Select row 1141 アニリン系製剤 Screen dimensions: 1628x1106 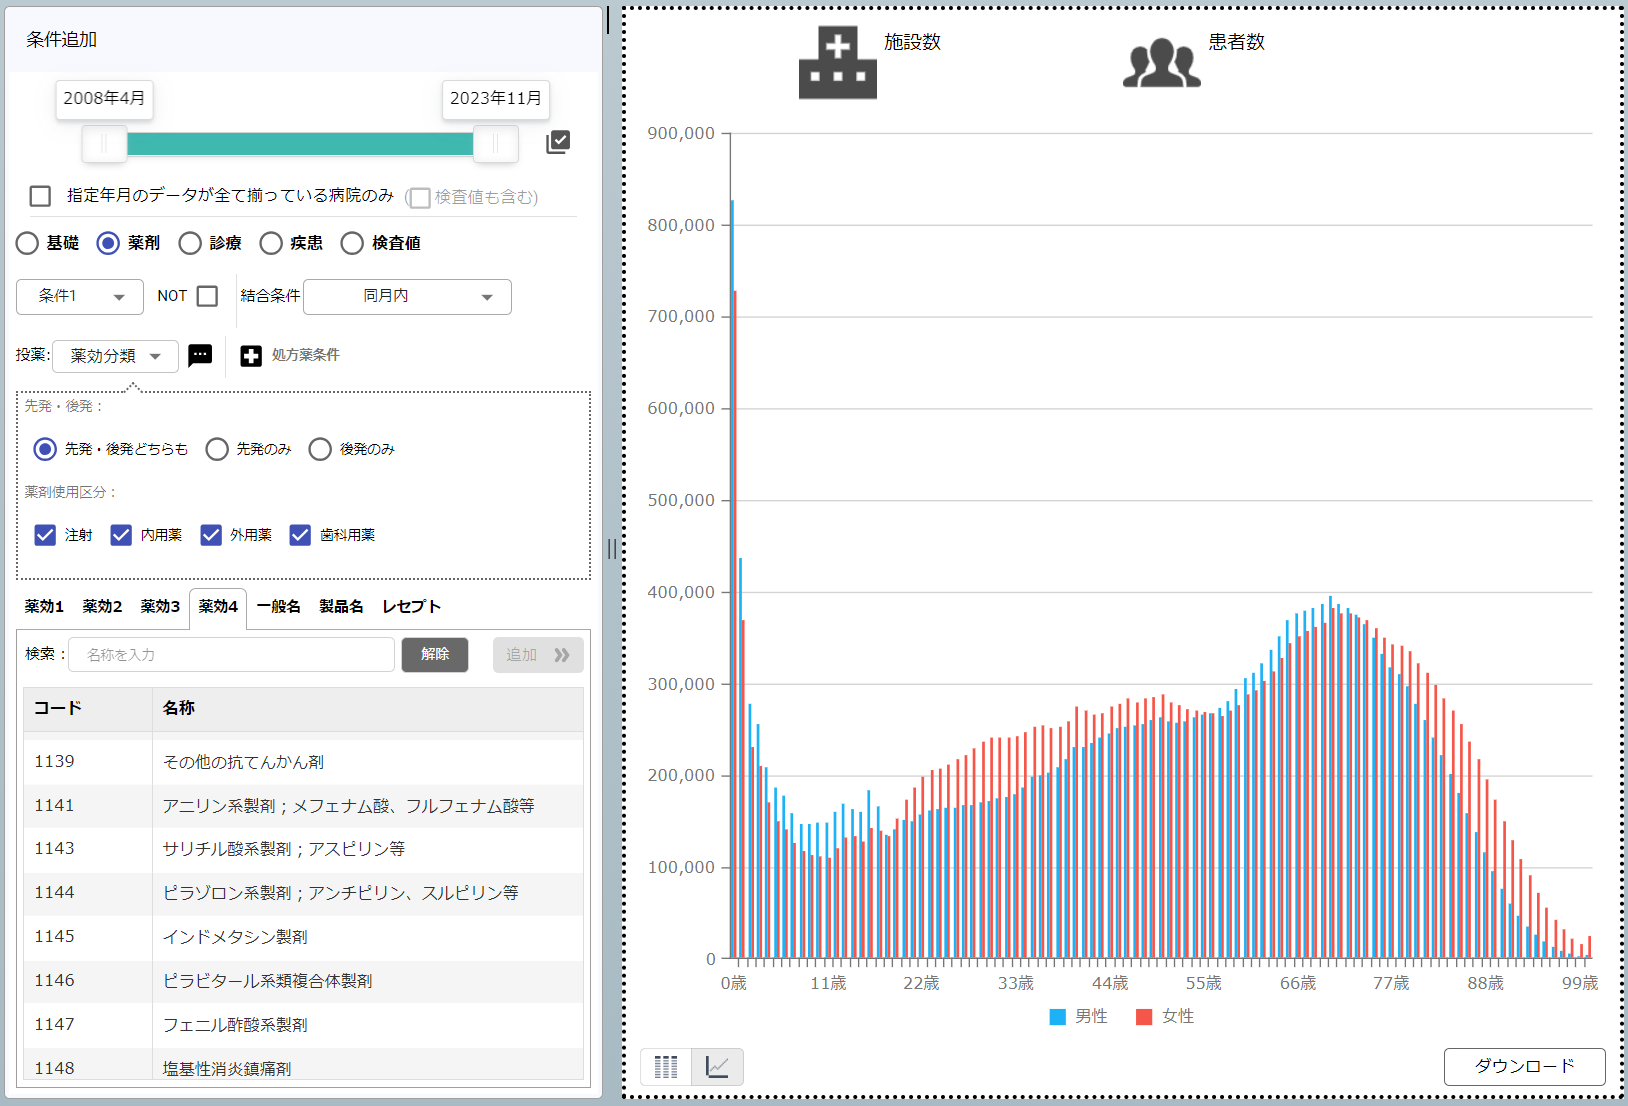(x=304, y=806)
